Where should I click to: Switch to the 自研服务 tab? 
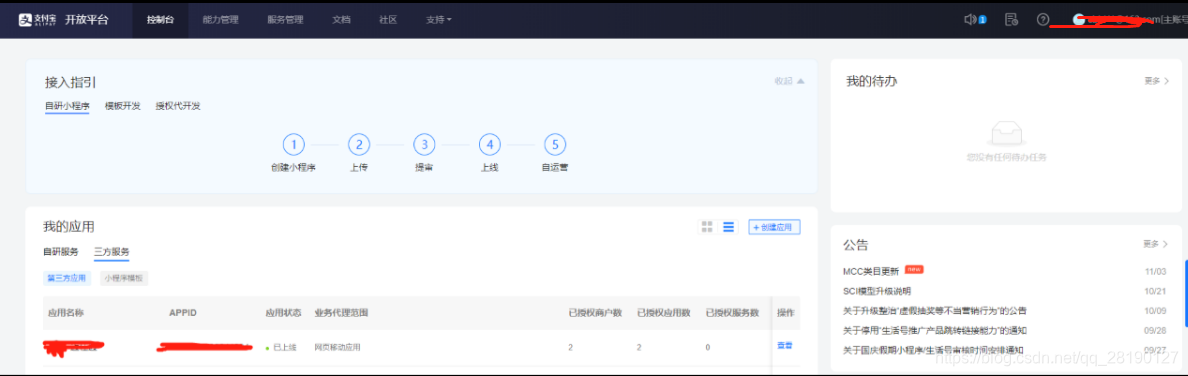tap(61, 252)
